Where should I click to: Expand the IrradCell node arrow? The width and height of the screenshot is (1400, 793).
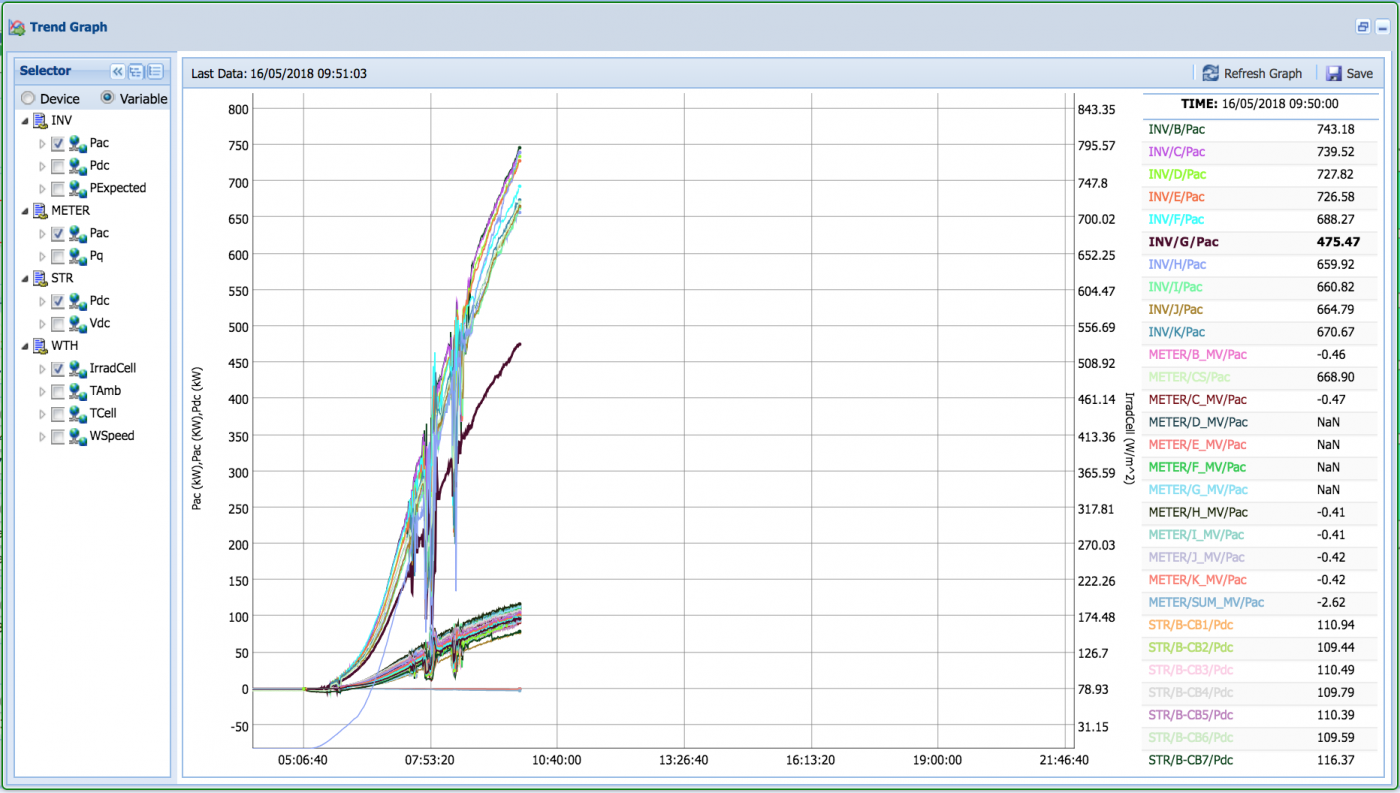click(42, 369)
